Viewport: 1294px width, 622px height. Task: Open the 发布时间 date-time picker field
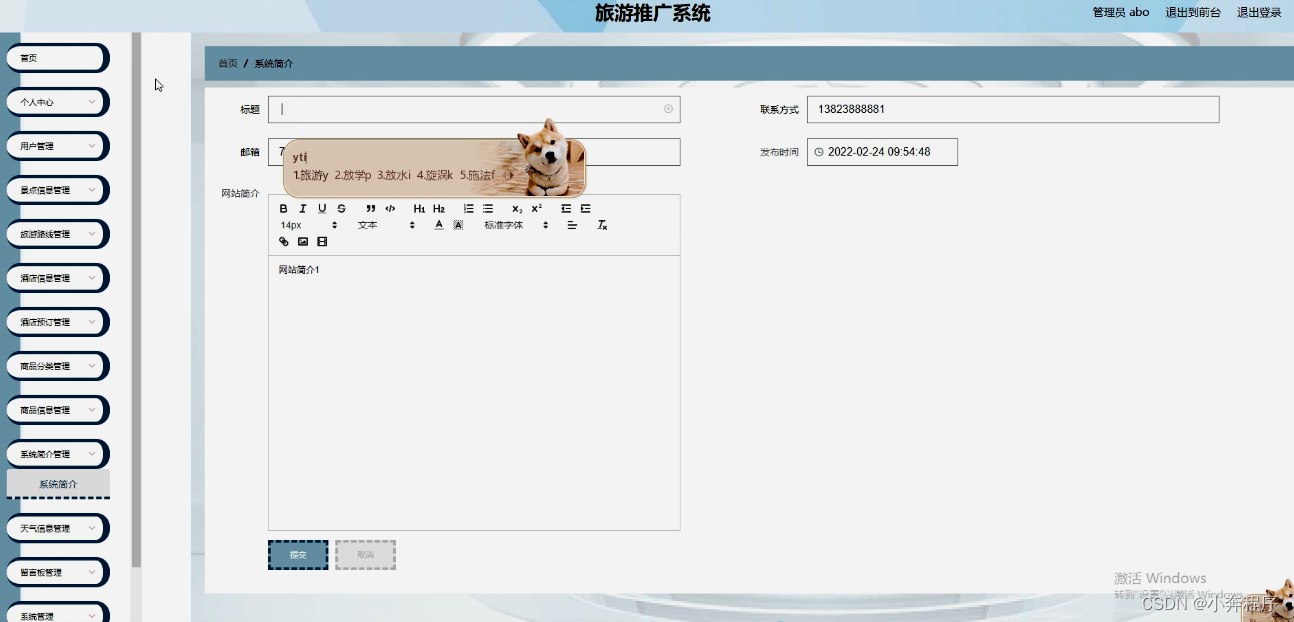882,152
